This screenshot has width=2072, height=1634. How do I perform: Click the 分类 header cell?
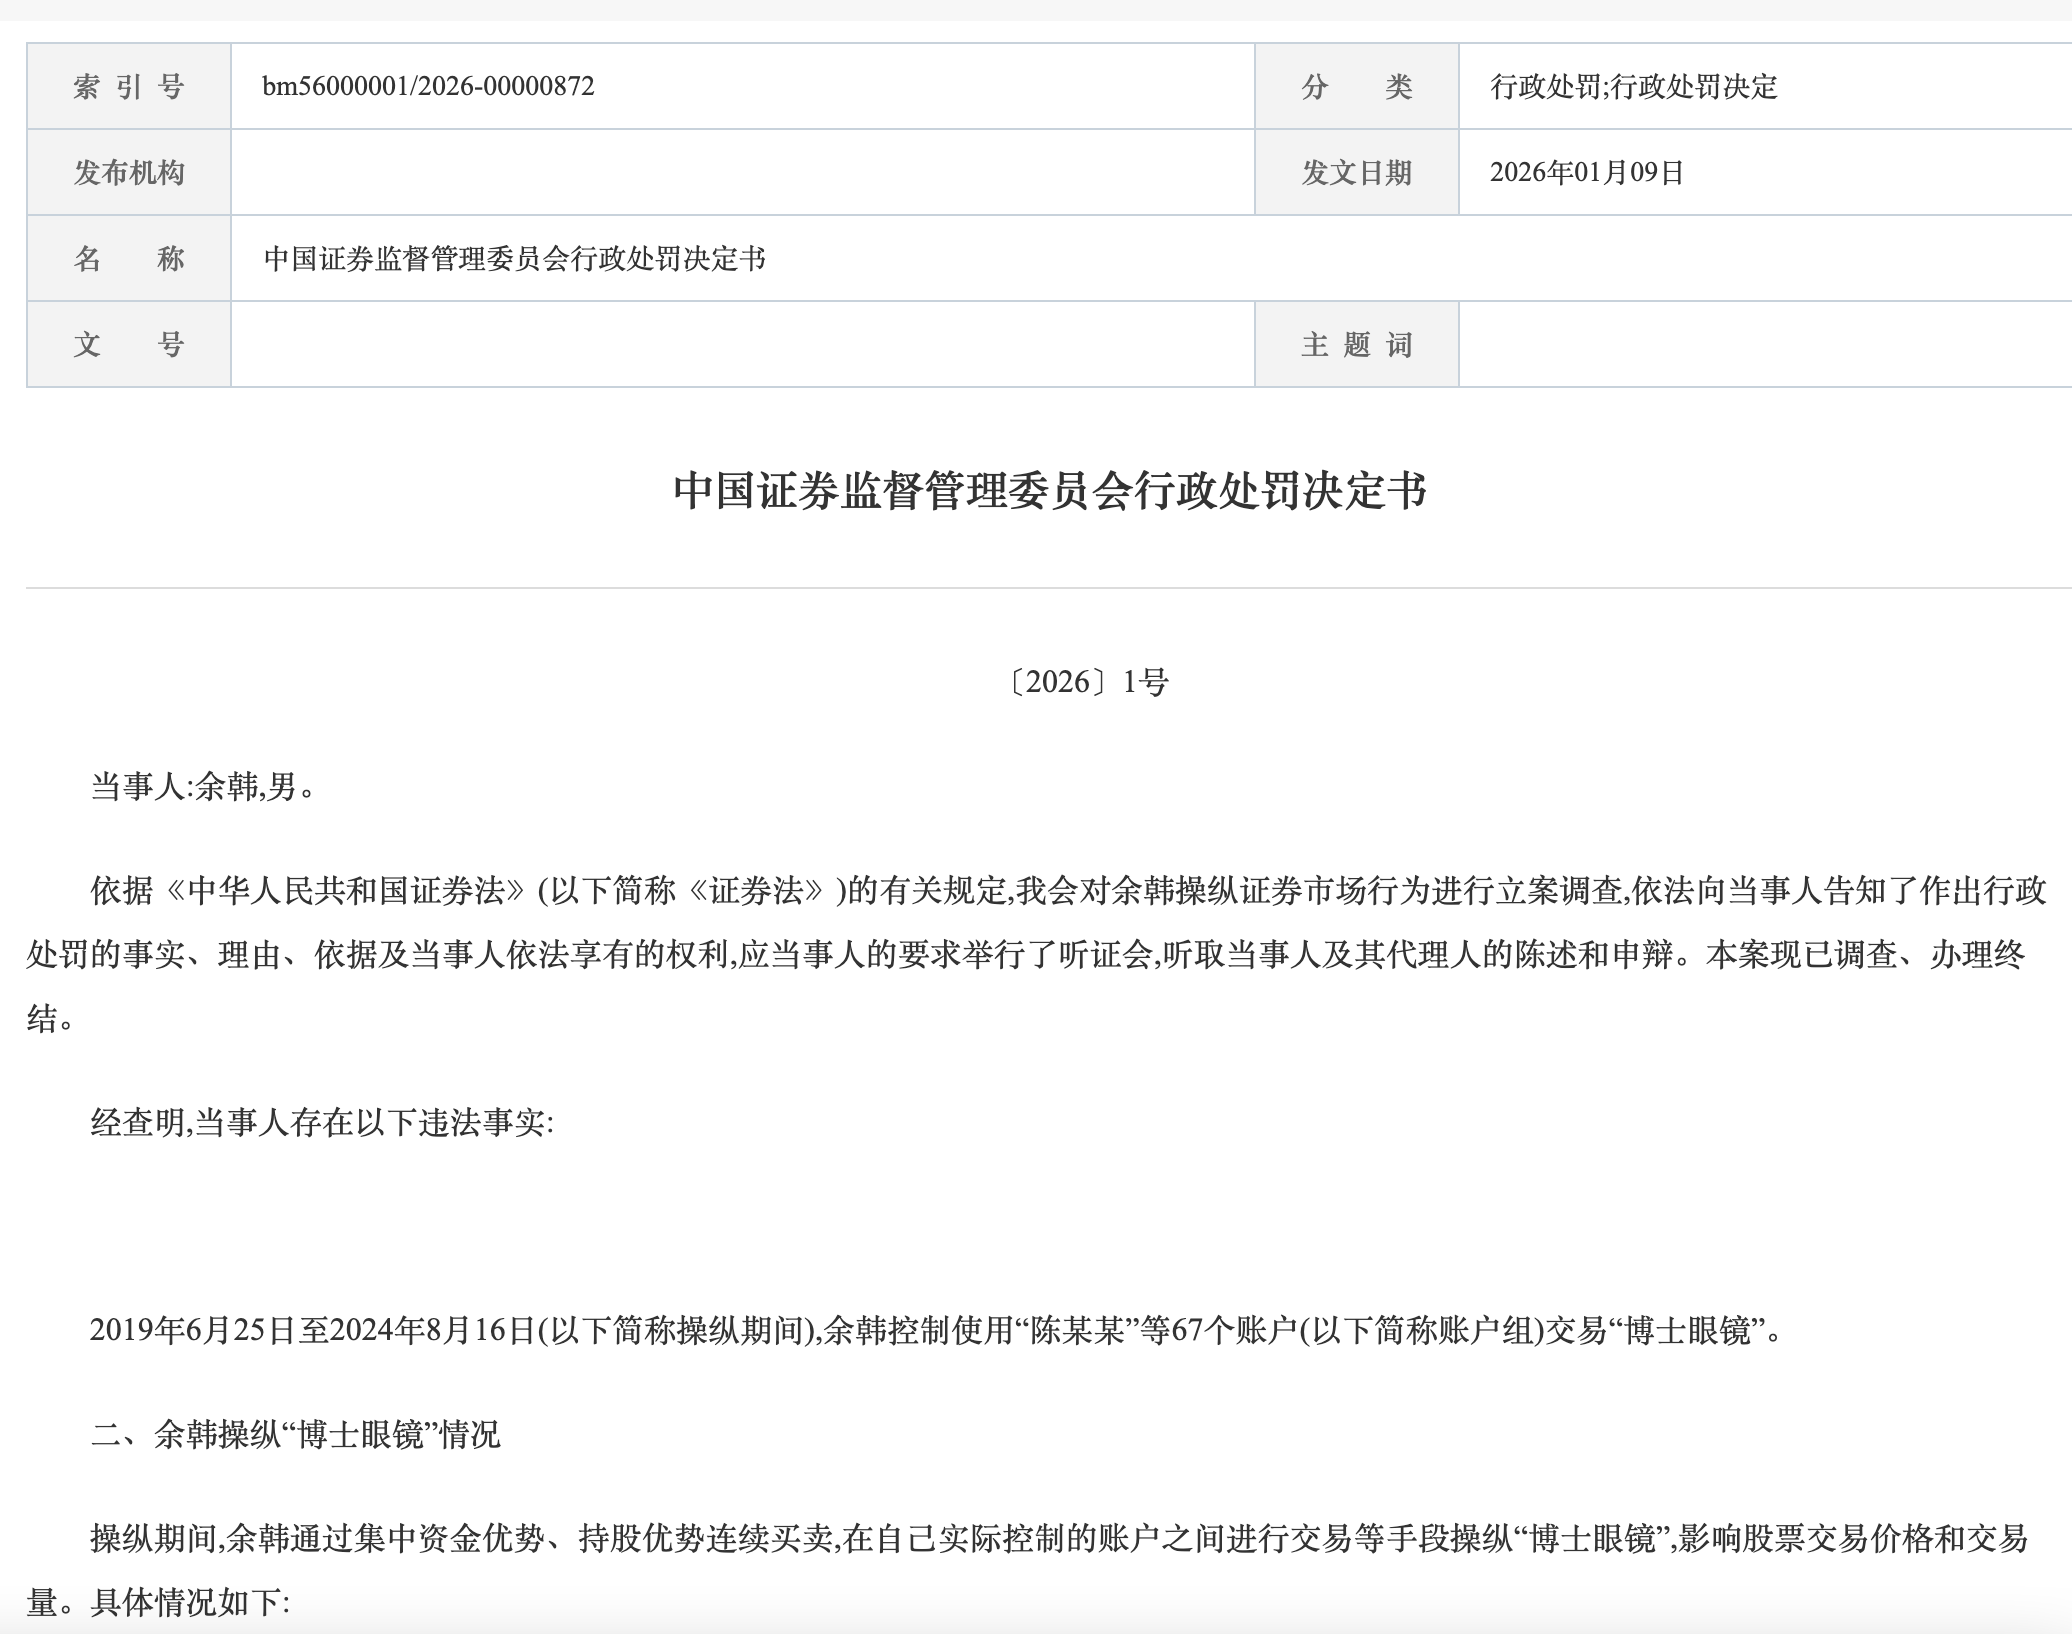click(x=1356, y=87)
